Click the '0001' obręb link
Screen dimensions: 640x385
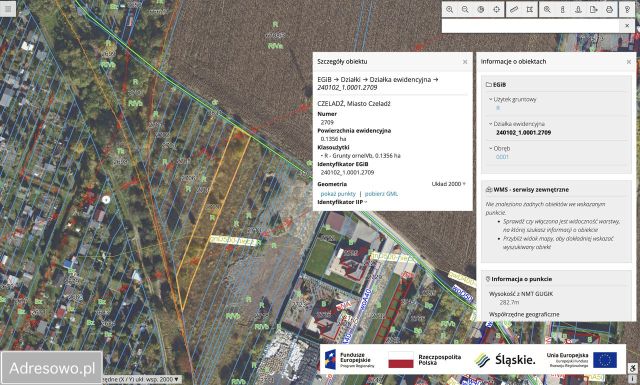(502, 157)
